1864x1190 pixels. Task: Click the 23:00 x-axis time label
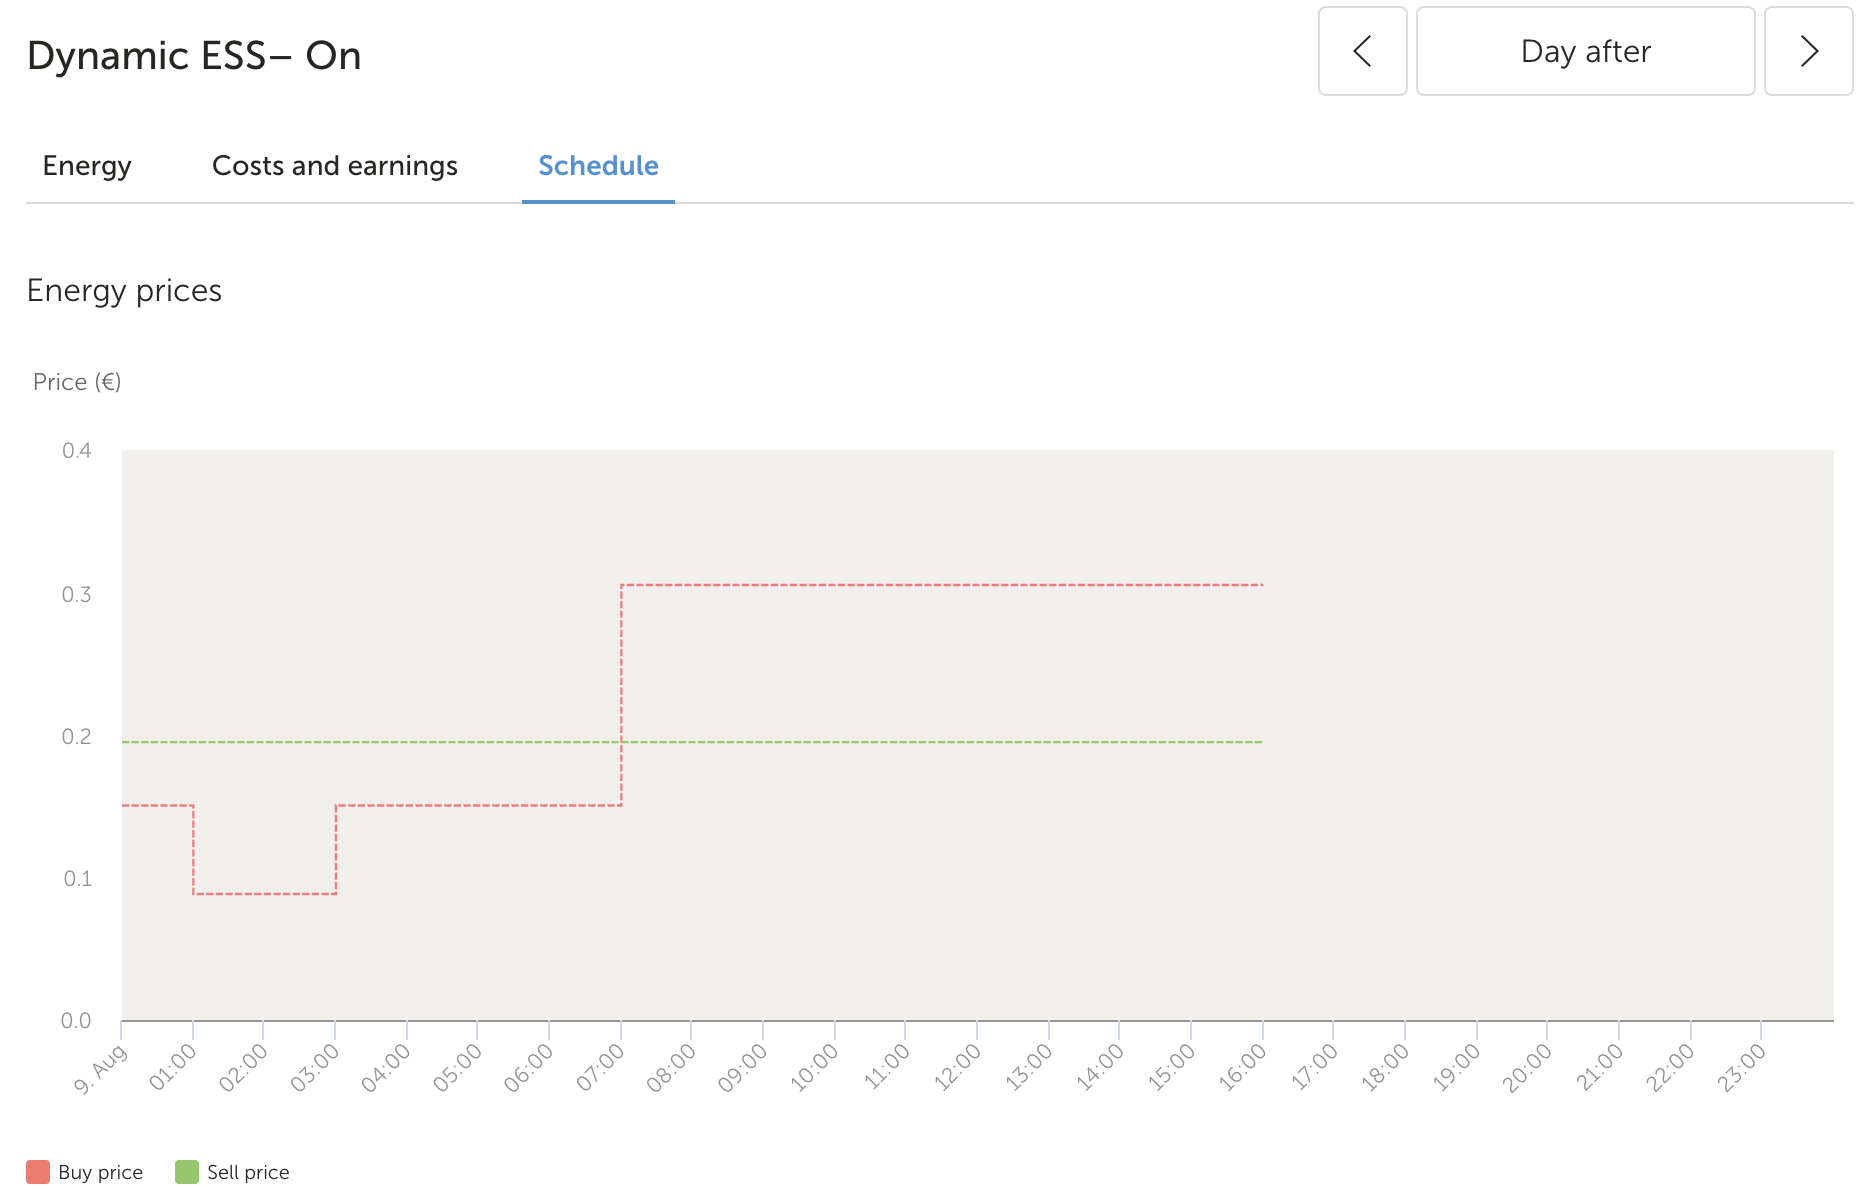(1742, 1067)
